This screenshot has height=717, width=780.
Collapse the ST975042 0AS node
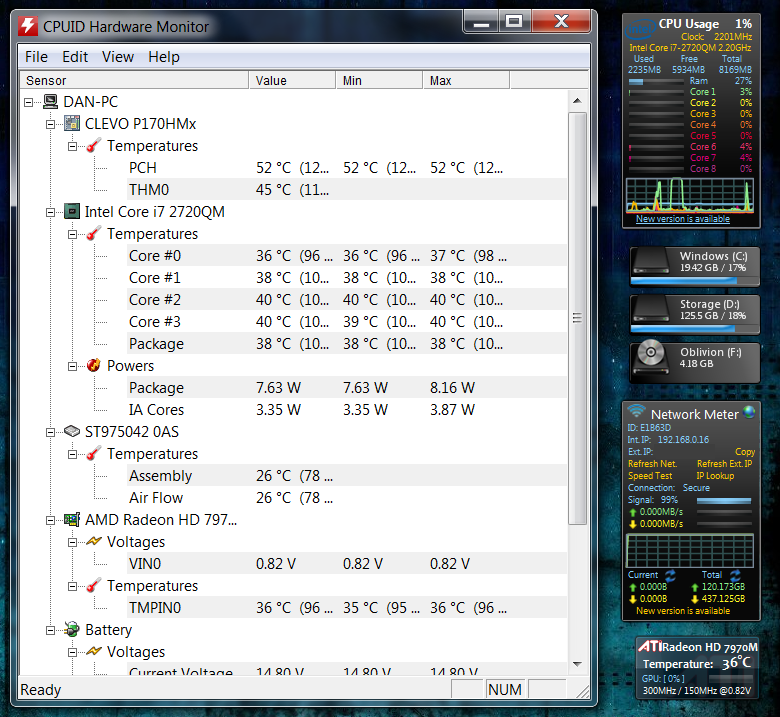pyautogui.click(x=50, y=432)
